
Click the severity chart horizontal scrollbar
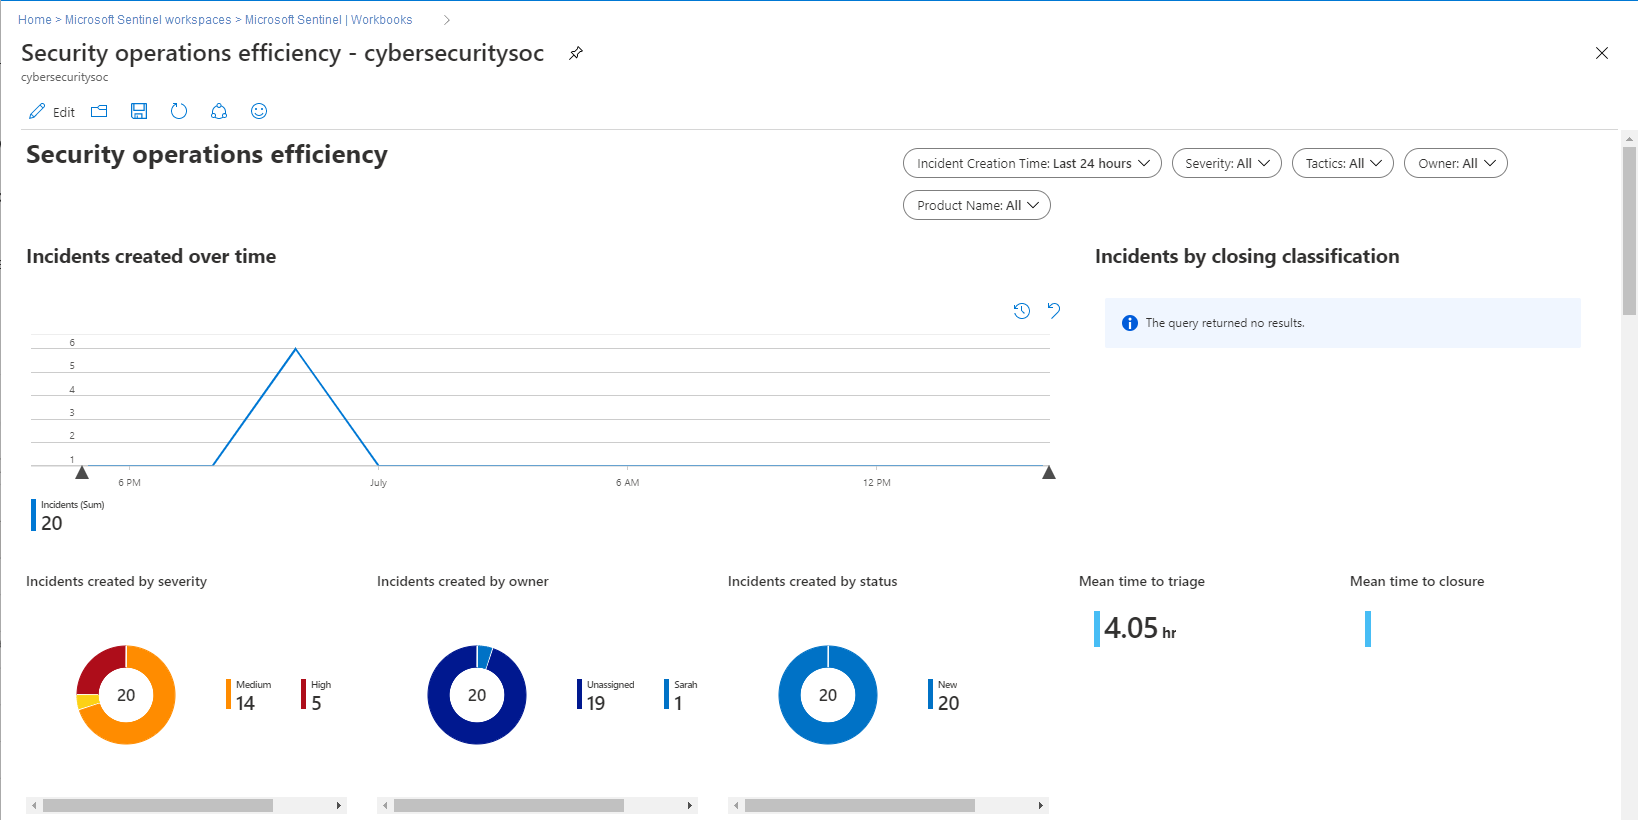(x=158, y=806)
